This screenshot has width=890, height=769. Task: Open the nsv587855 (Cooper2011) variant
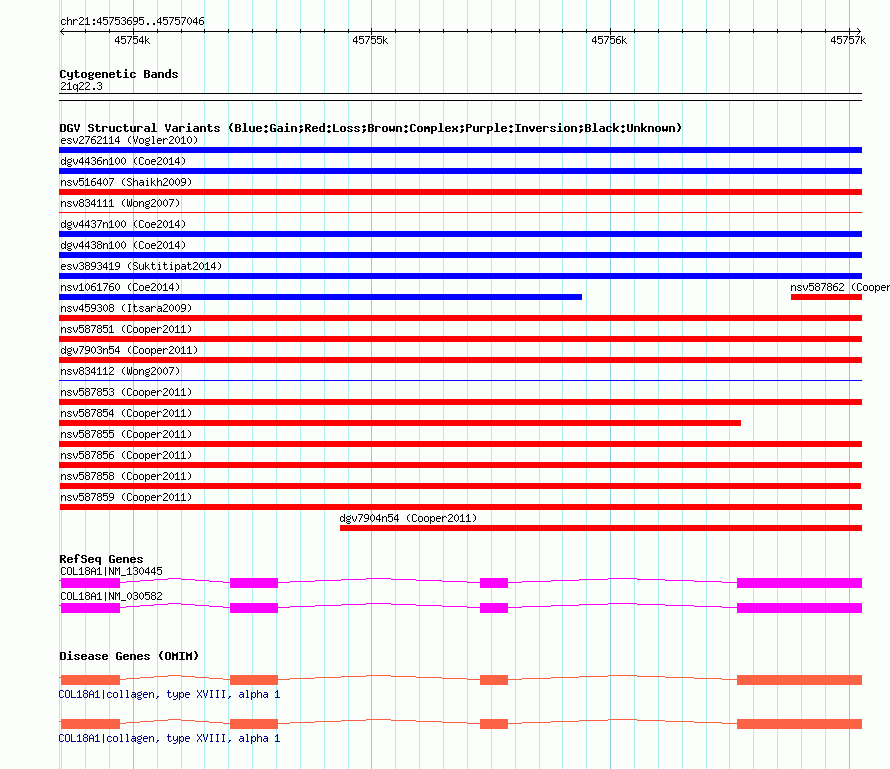[460, 444]
